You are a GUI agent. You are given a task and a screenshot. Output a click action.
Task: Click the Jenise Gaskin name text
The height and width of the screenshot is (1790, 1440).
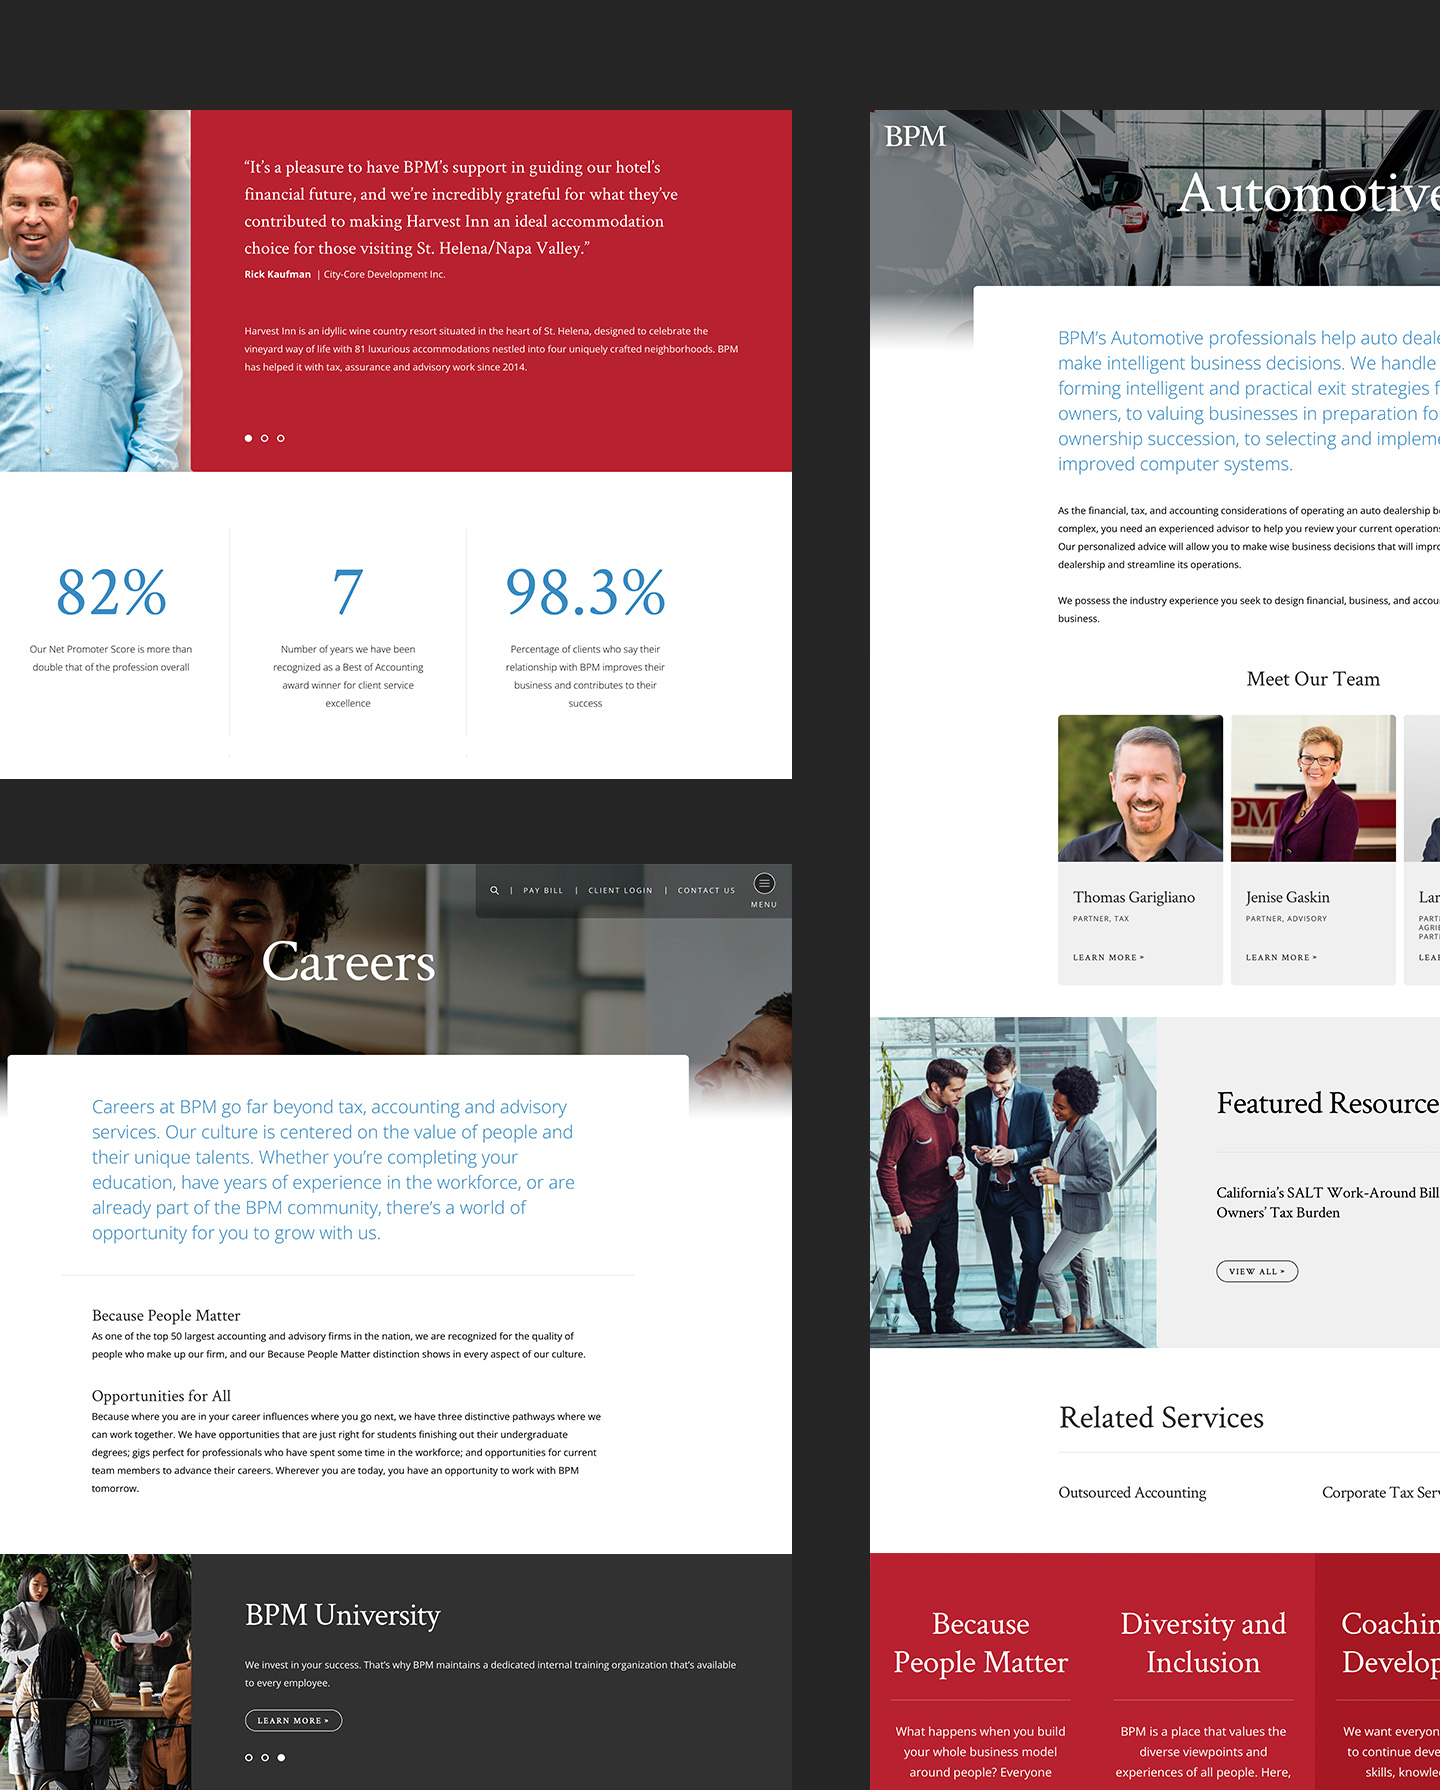(1288, 897)
